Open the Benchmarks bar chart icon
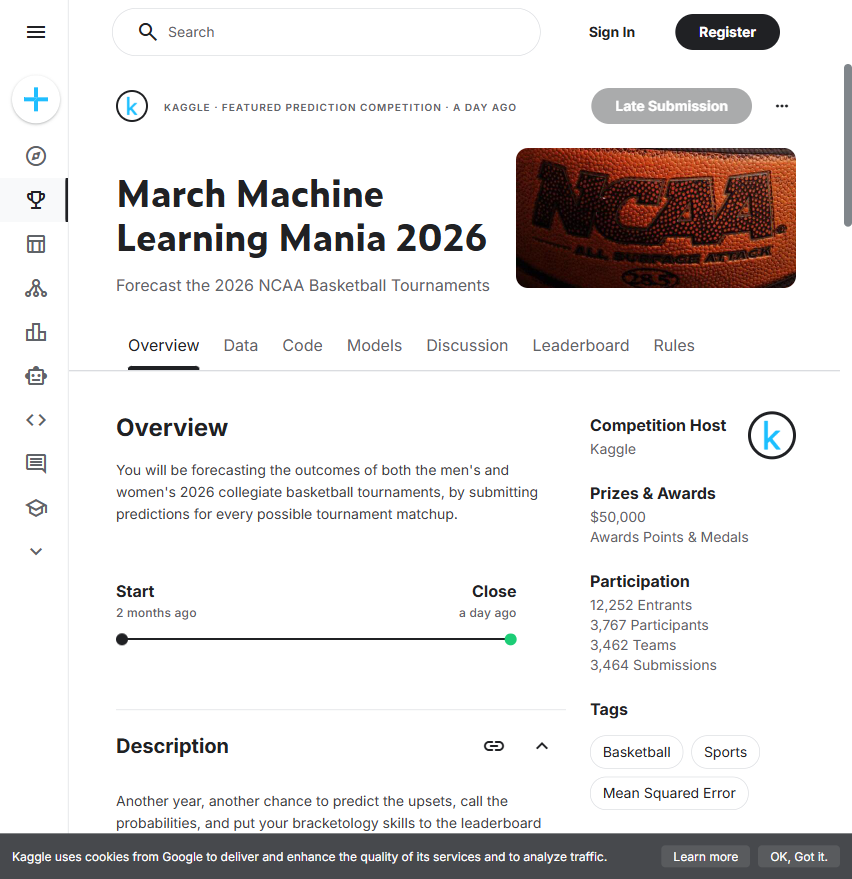Viewport: 852px width, 879px height. point(36,332)
